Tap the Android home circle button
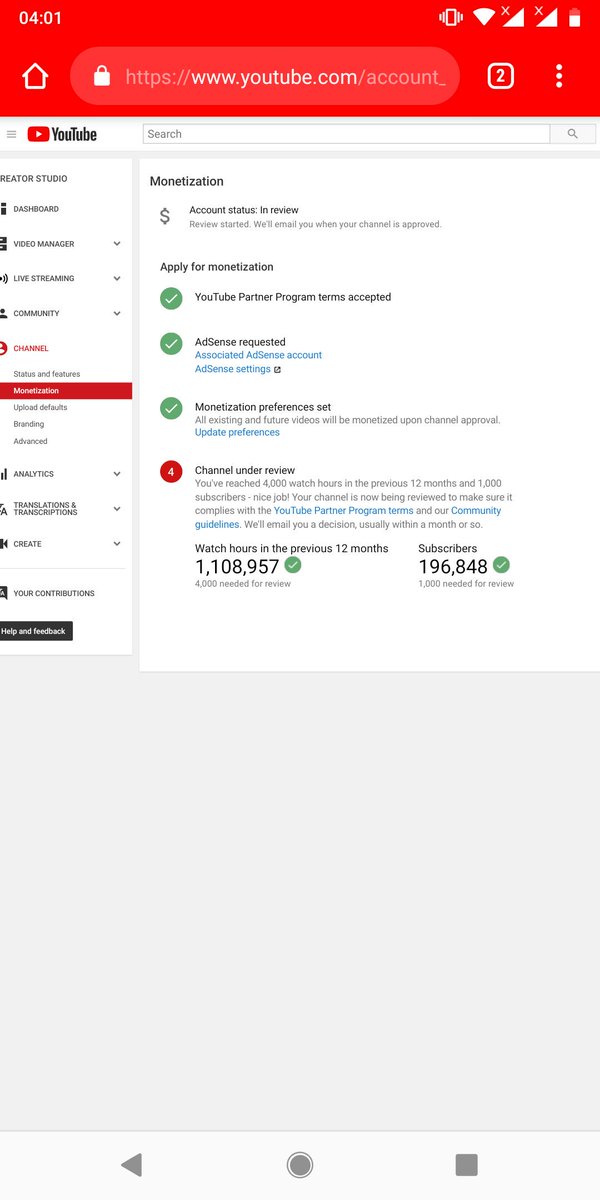This screenshot has width=600, height=1200. 299,1164
